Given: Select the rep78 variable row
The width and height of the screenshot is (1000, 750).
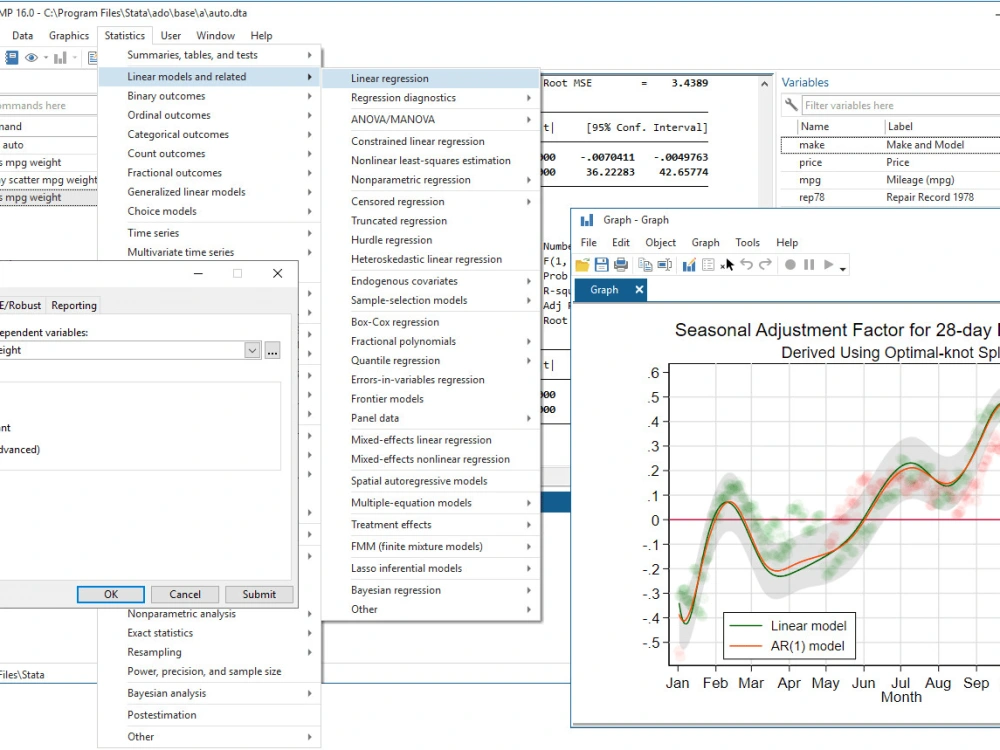Looking at the screenshot, I should pos(890,198).
